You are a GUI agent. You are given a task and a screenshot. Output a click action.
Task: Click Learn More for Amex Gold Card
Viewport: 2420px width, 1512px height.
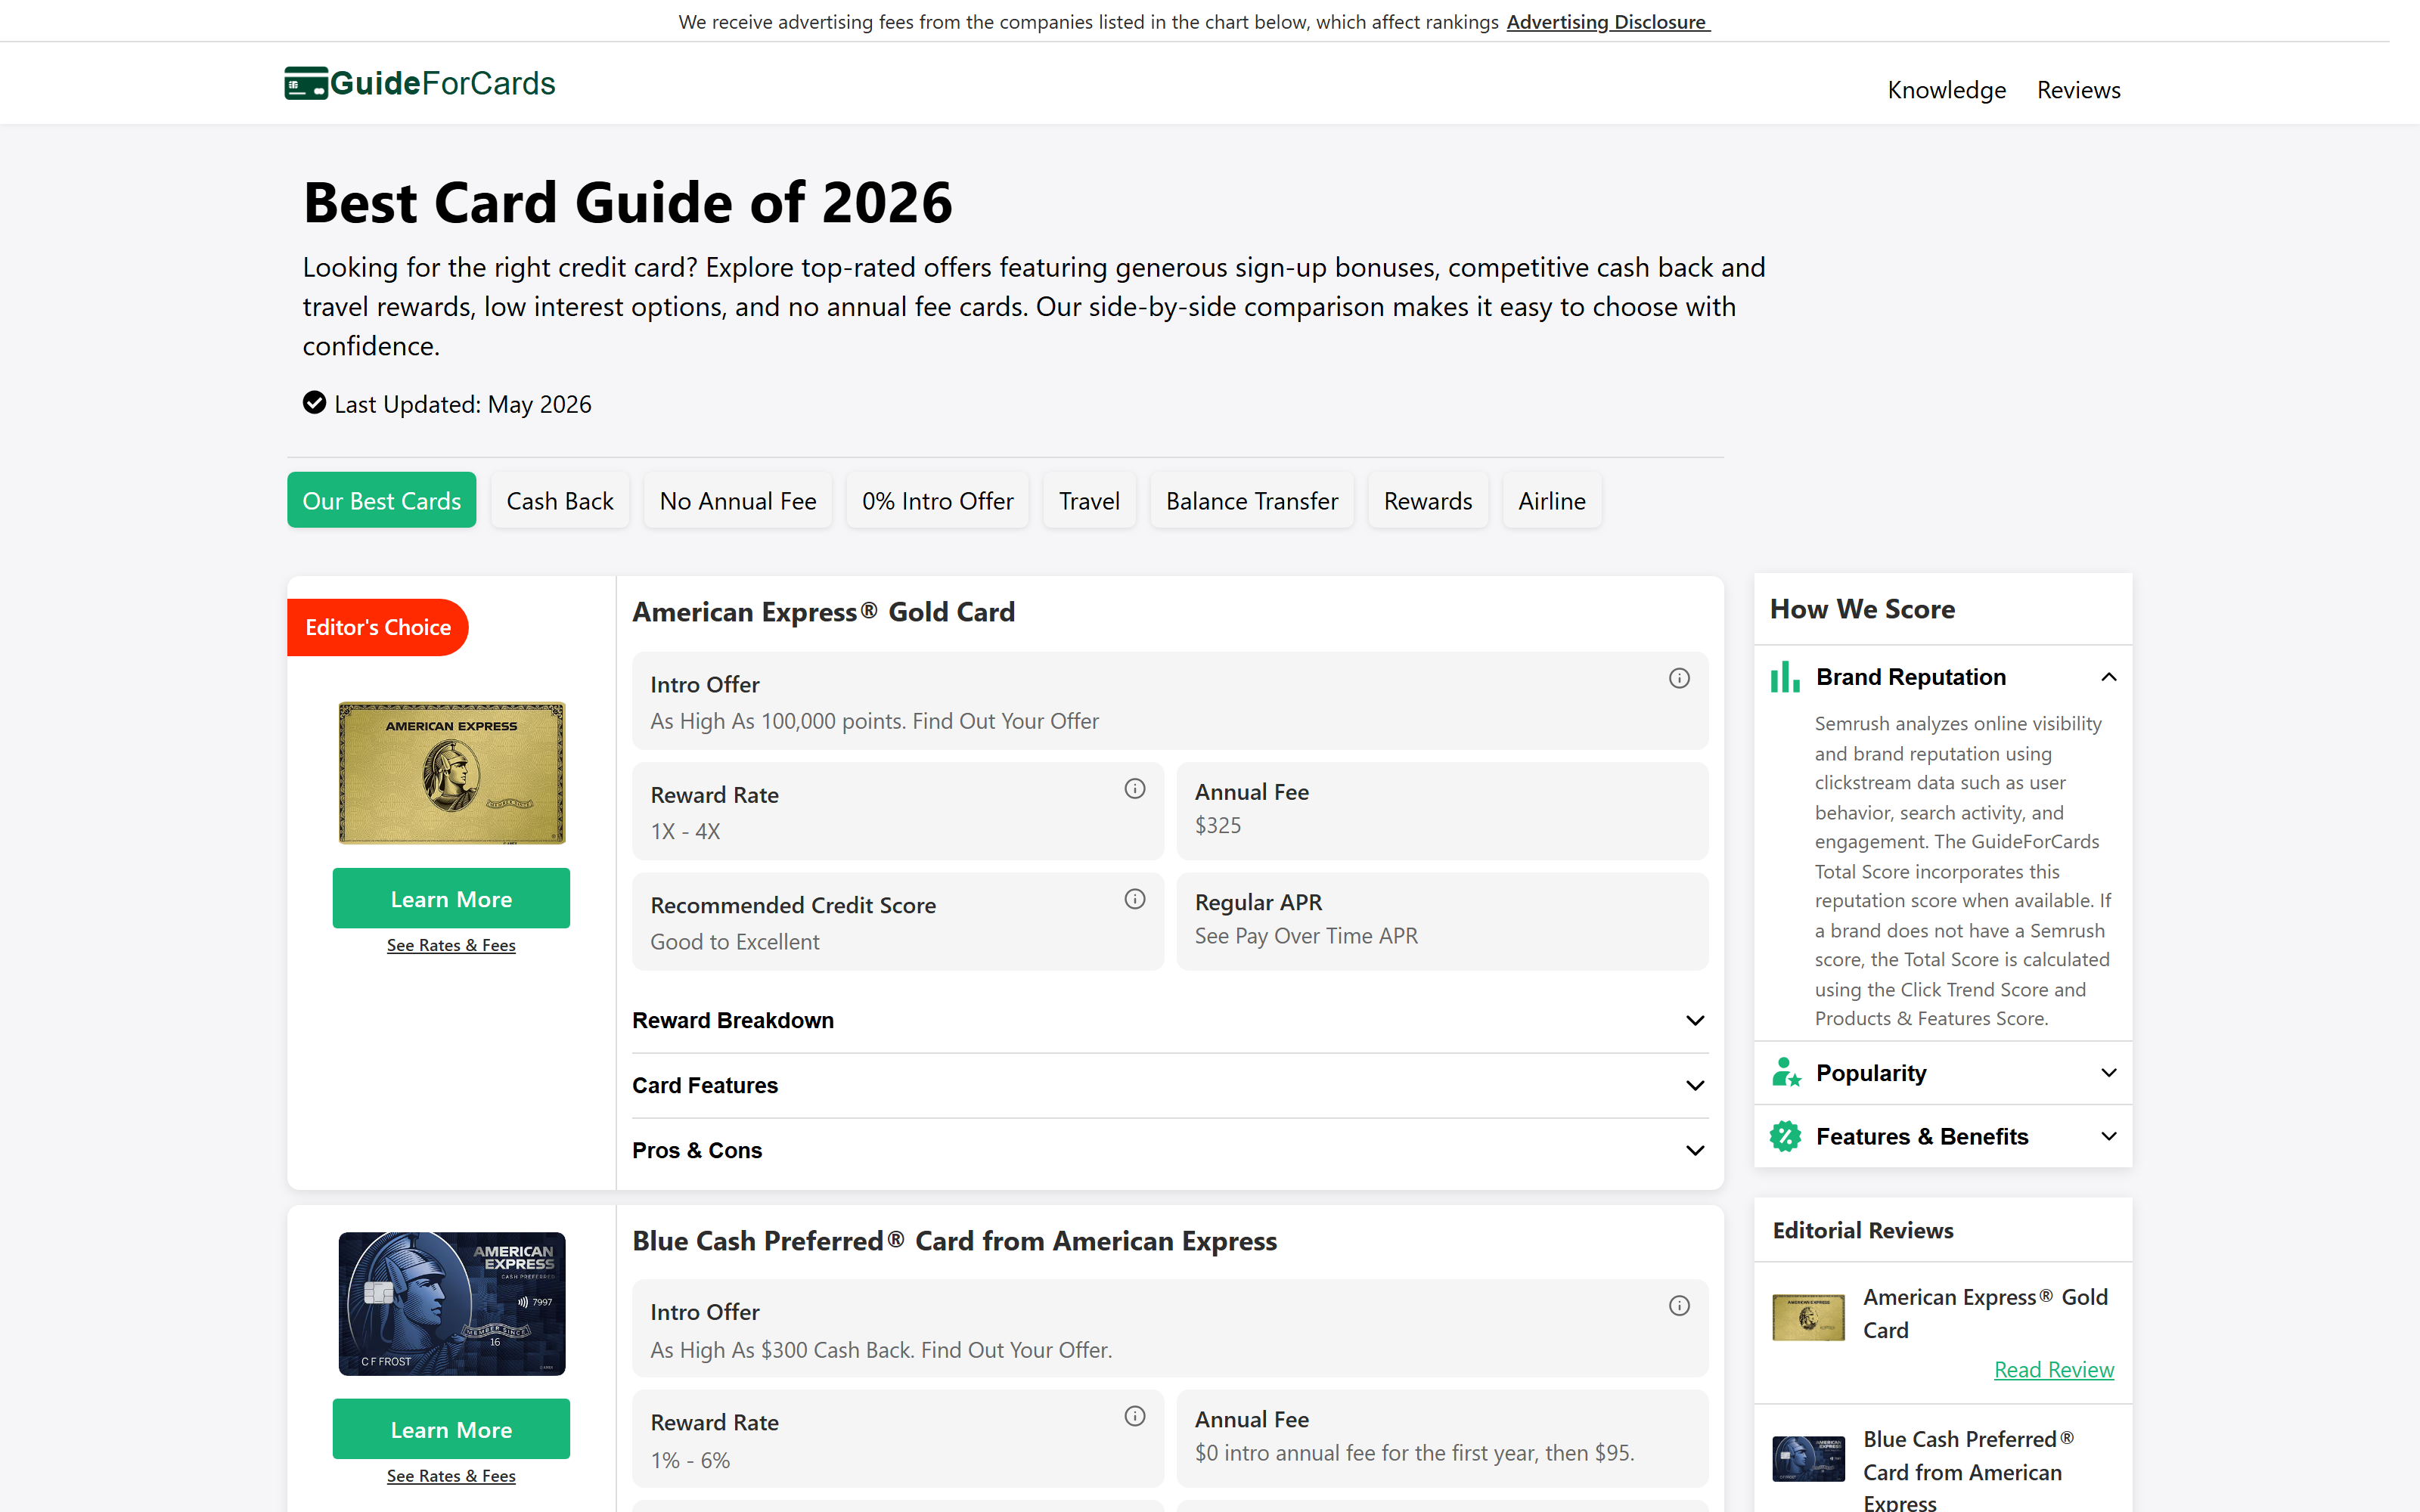451,898
